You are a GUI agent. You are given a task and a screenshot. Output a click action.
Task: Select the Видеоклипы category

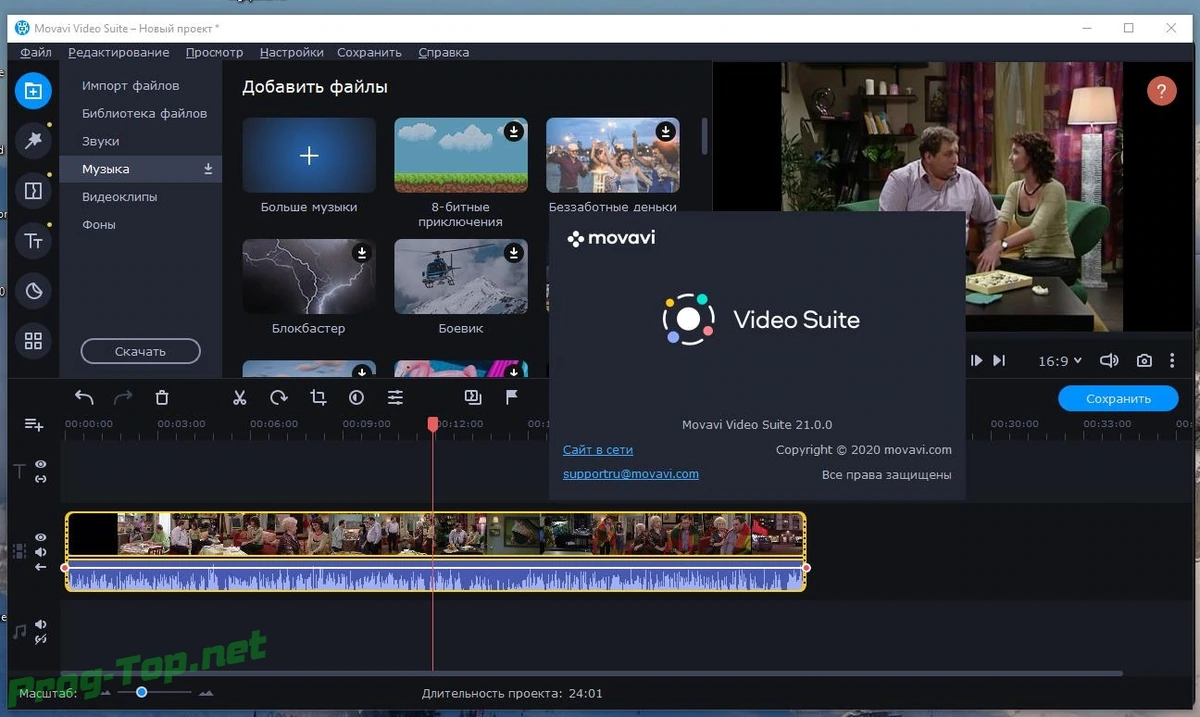pyautogui.click(x=120, y=197)
